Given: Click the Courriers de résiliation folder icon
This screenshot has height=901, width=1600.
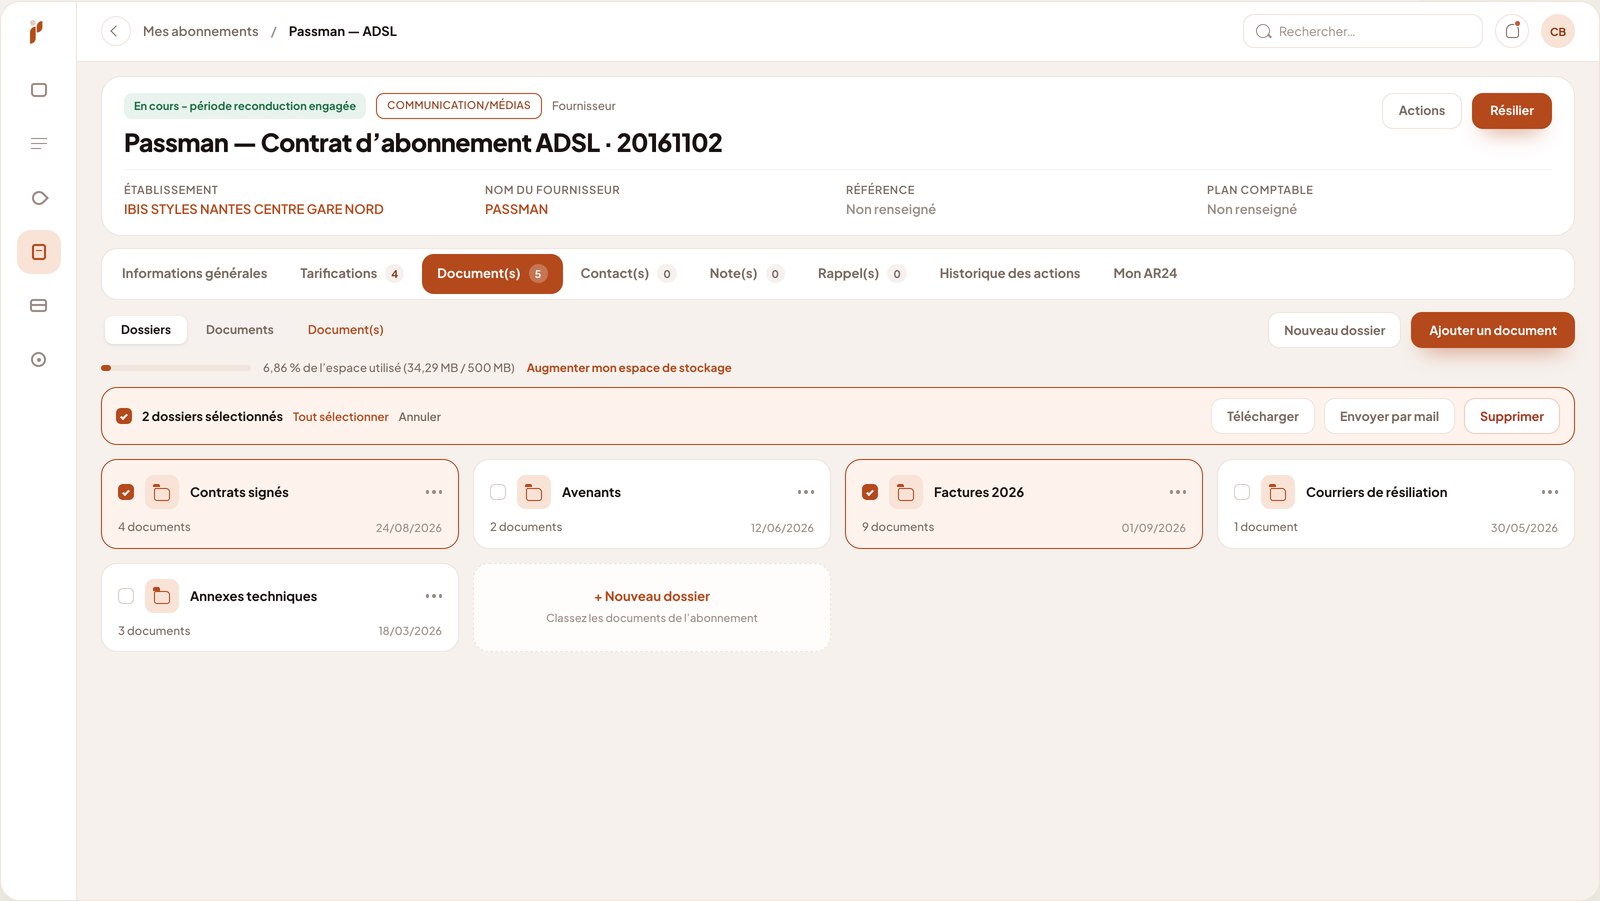Looking at the screenshot, I should [x=1278, y=492].
